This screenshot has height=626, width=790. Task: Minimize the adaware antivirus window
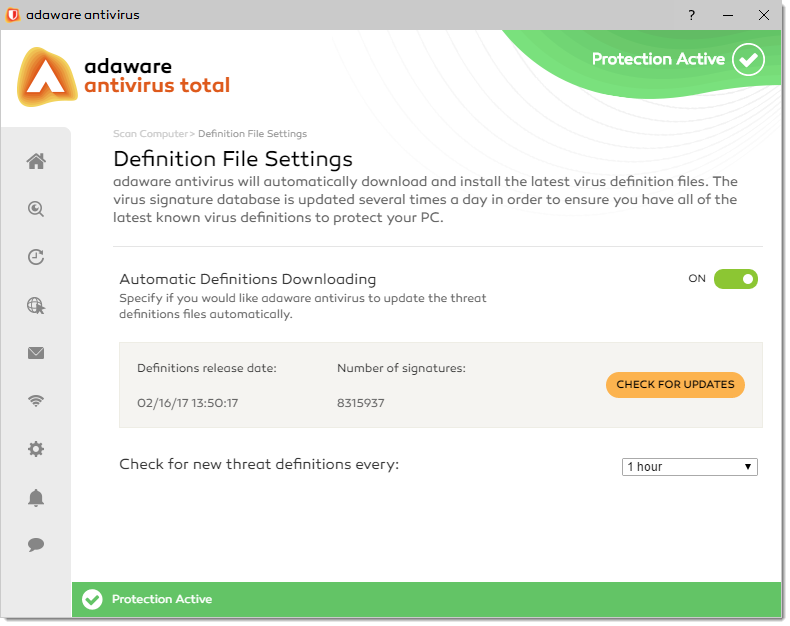pos(728,15)
